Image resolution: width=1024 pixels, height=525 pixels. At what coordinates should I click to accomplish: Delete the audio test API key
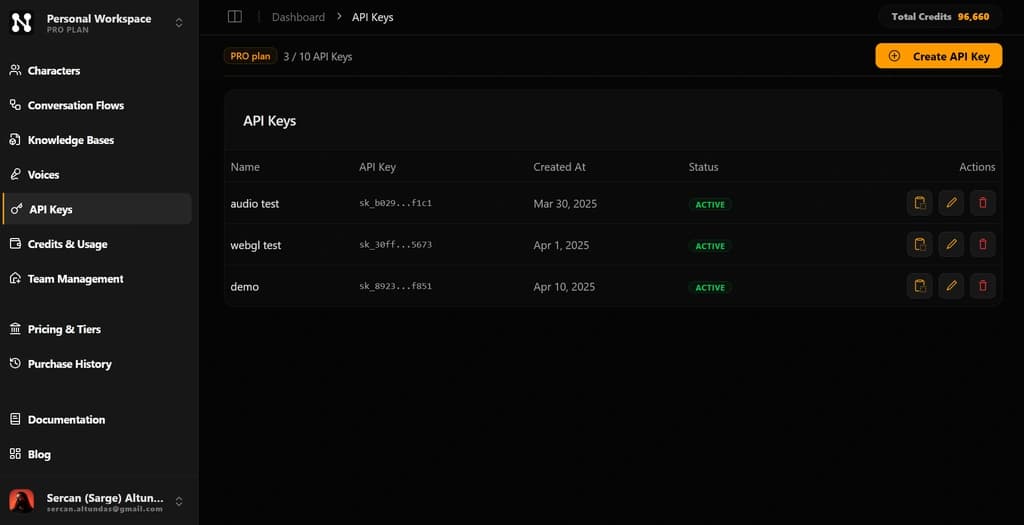pos(983,203)
